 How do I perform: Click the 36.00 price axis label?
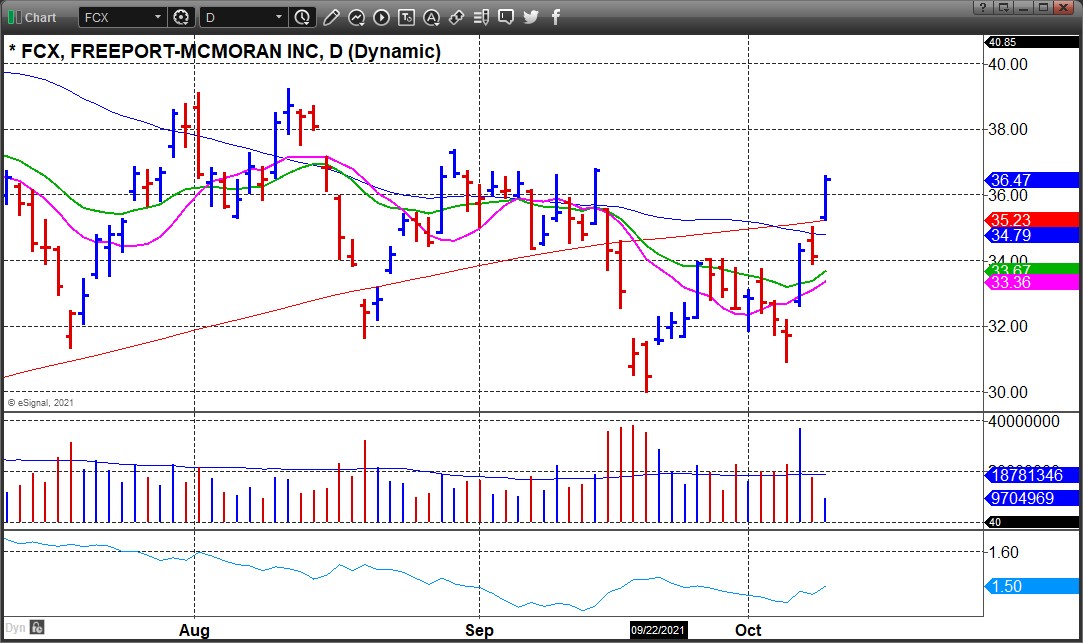tap(1008, 195)
